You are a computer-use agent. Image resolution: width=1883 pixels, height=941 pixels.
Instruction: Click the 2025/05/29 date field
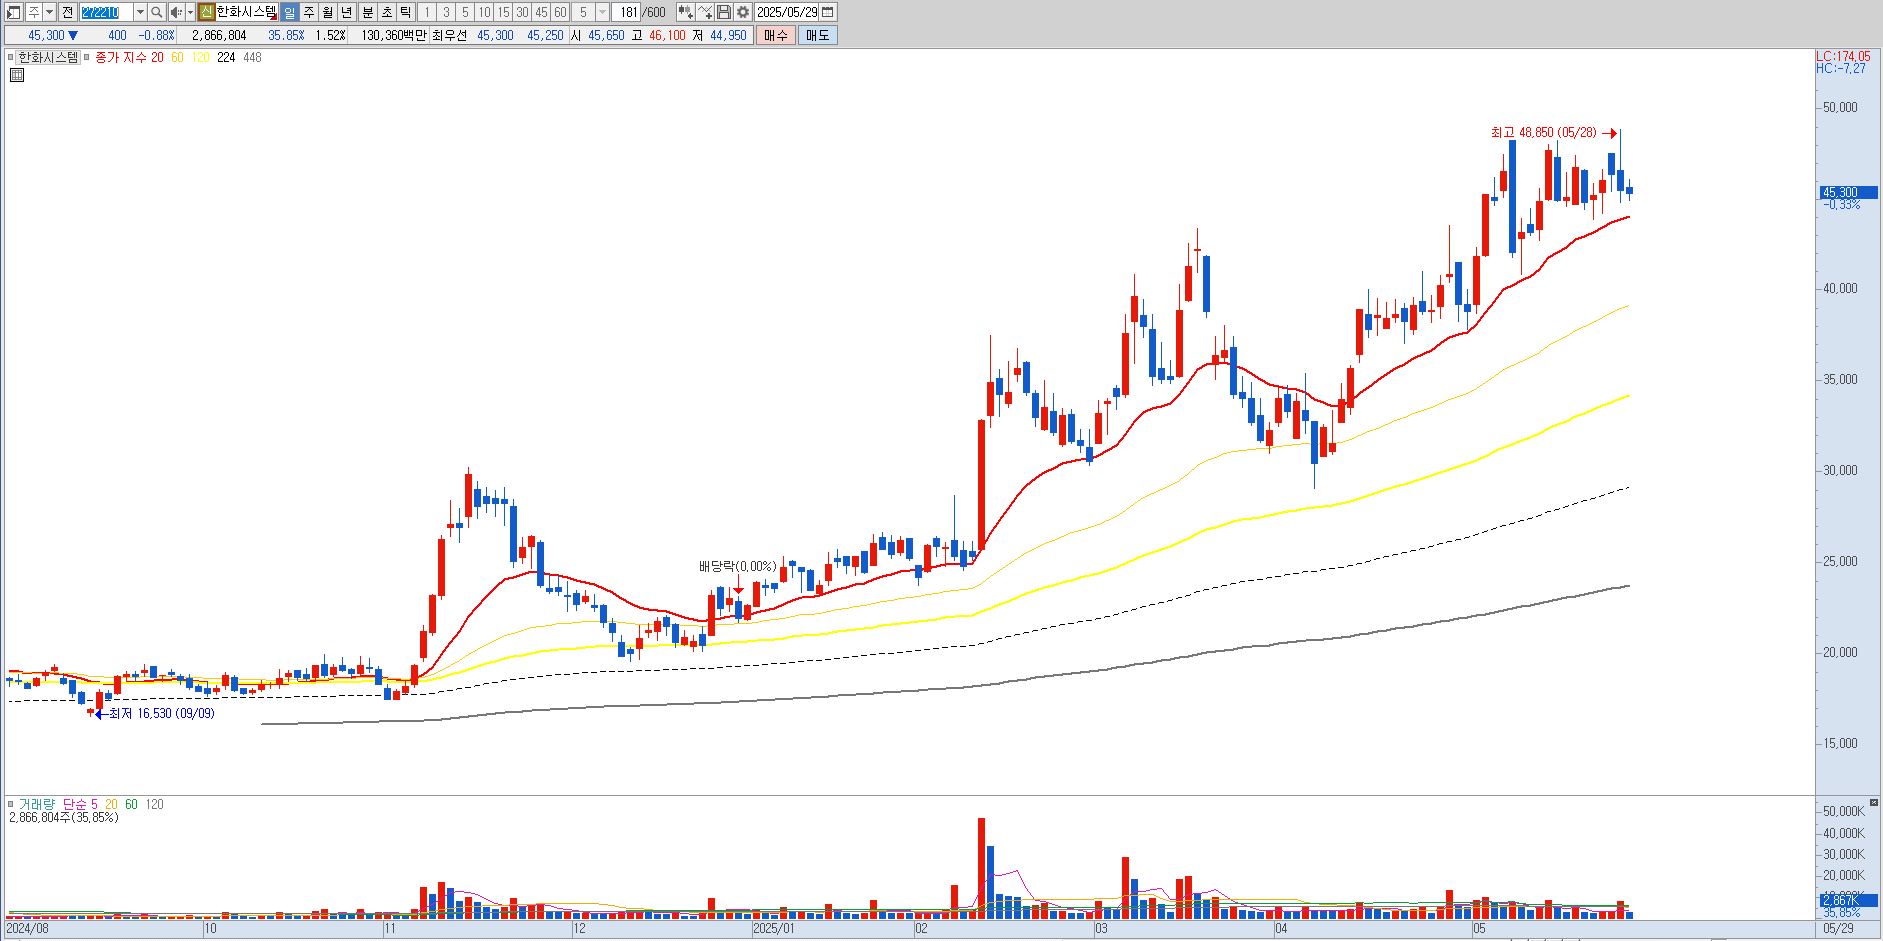[787, 12]
